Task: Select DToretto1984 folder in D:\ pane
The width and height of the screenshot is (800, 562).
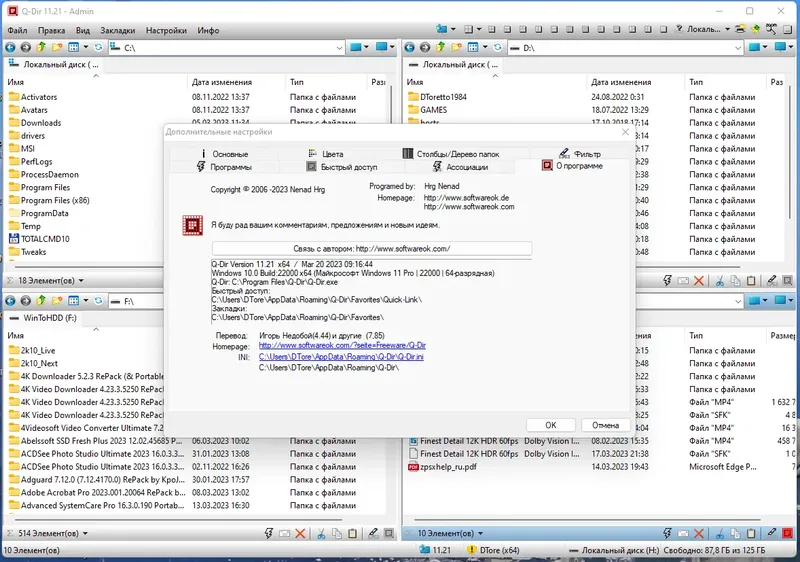Action: coord(437,97)
